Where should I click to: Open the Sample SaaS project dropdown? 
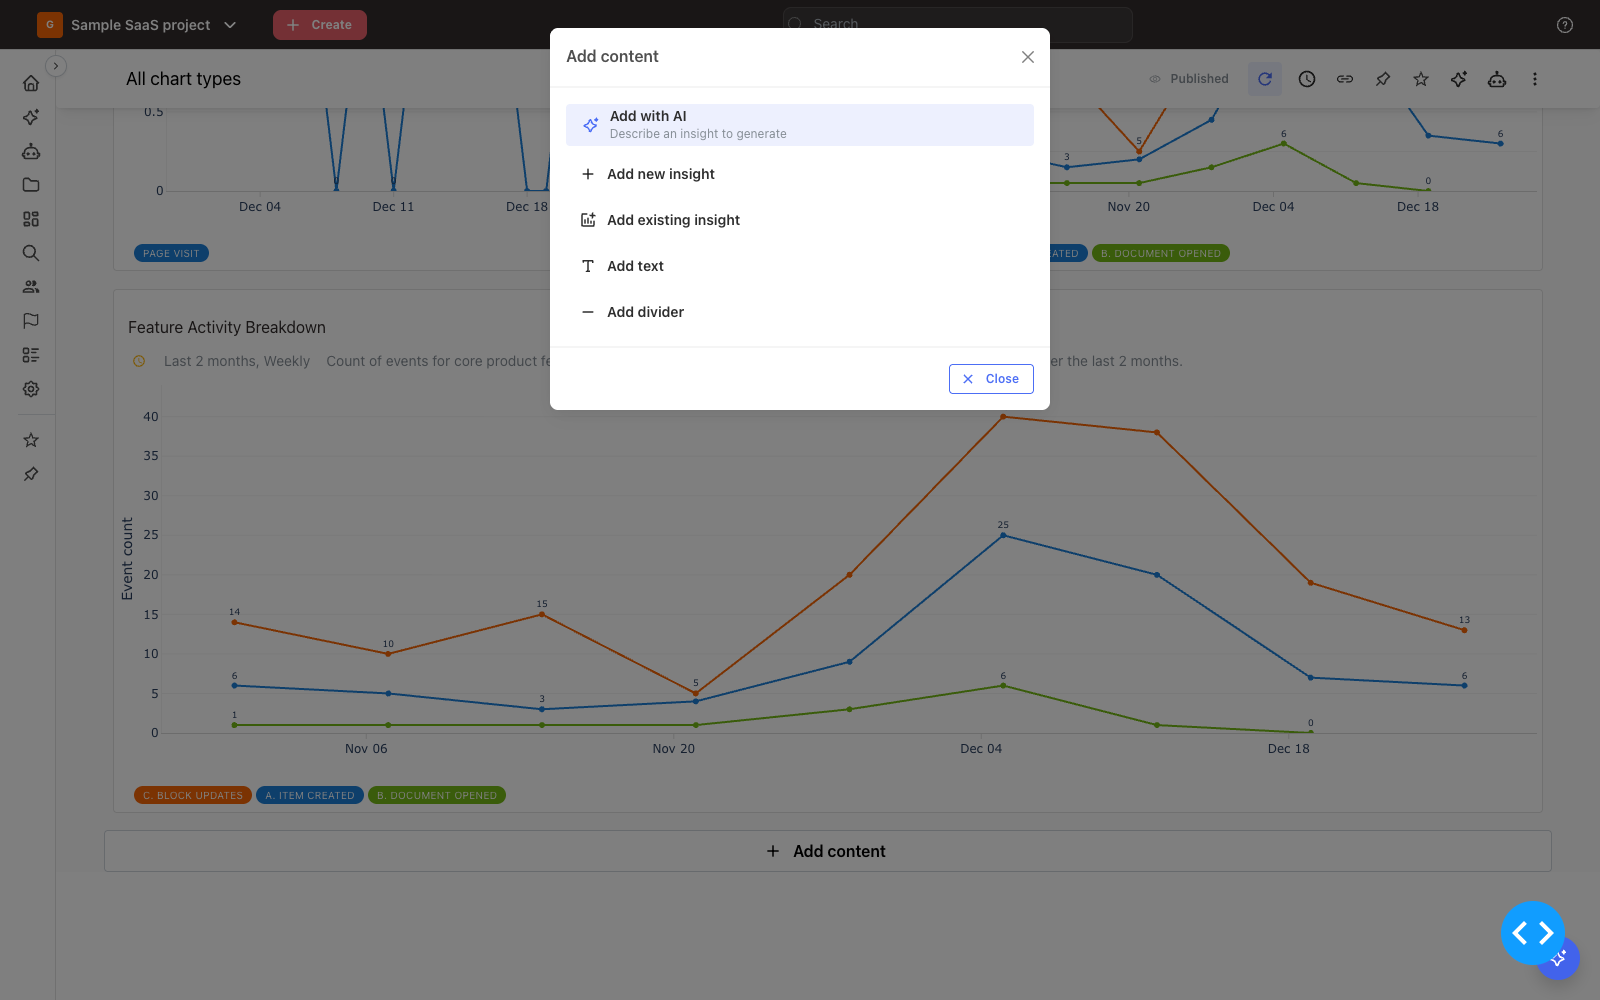pyautogui.click(x=139, y=25)
